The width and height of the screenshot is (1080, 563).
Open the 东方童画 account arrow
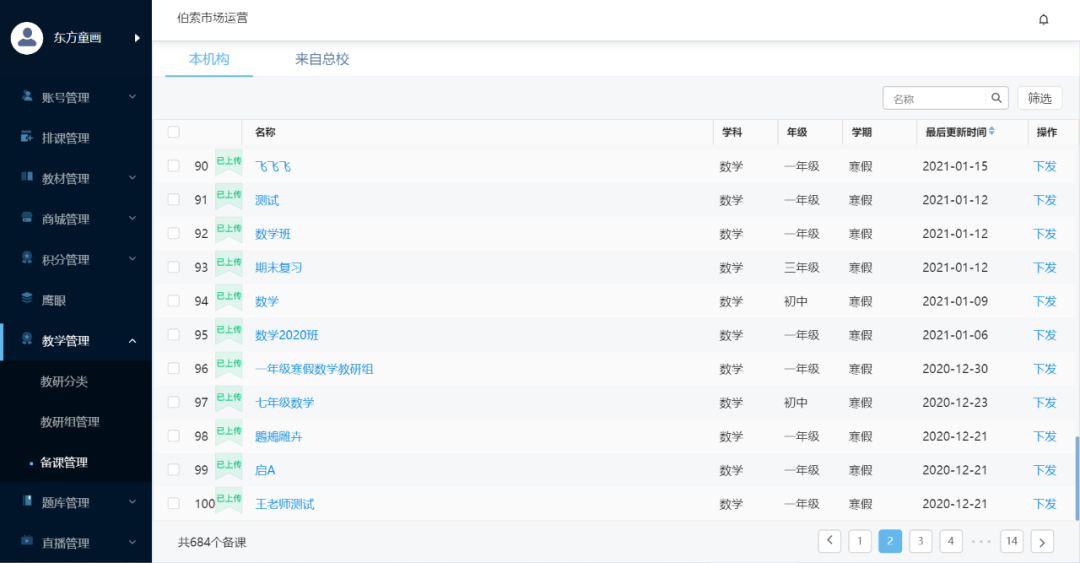(x=137, y=38)
